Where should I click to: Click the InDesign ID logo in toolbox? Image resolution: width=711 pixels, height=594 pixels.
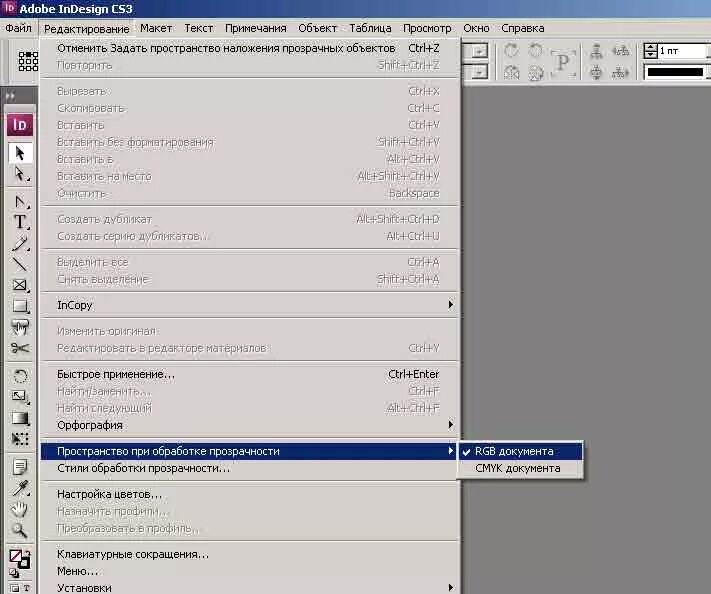click(x=19, y=125)
